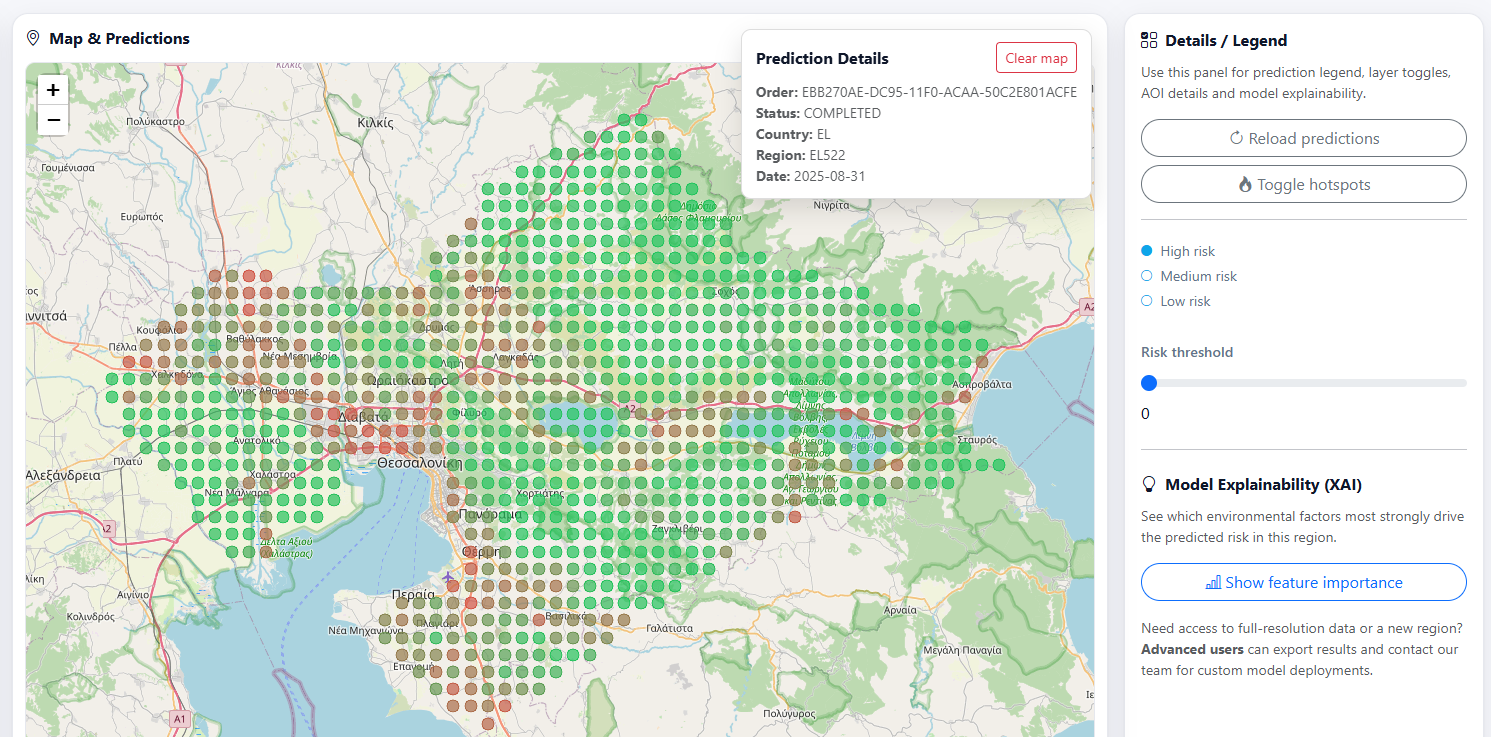Image resolution: width=1491 pixels, height=737 pixels.
Task: Click the A1 road shield on the map
Action: pos(179,718)
